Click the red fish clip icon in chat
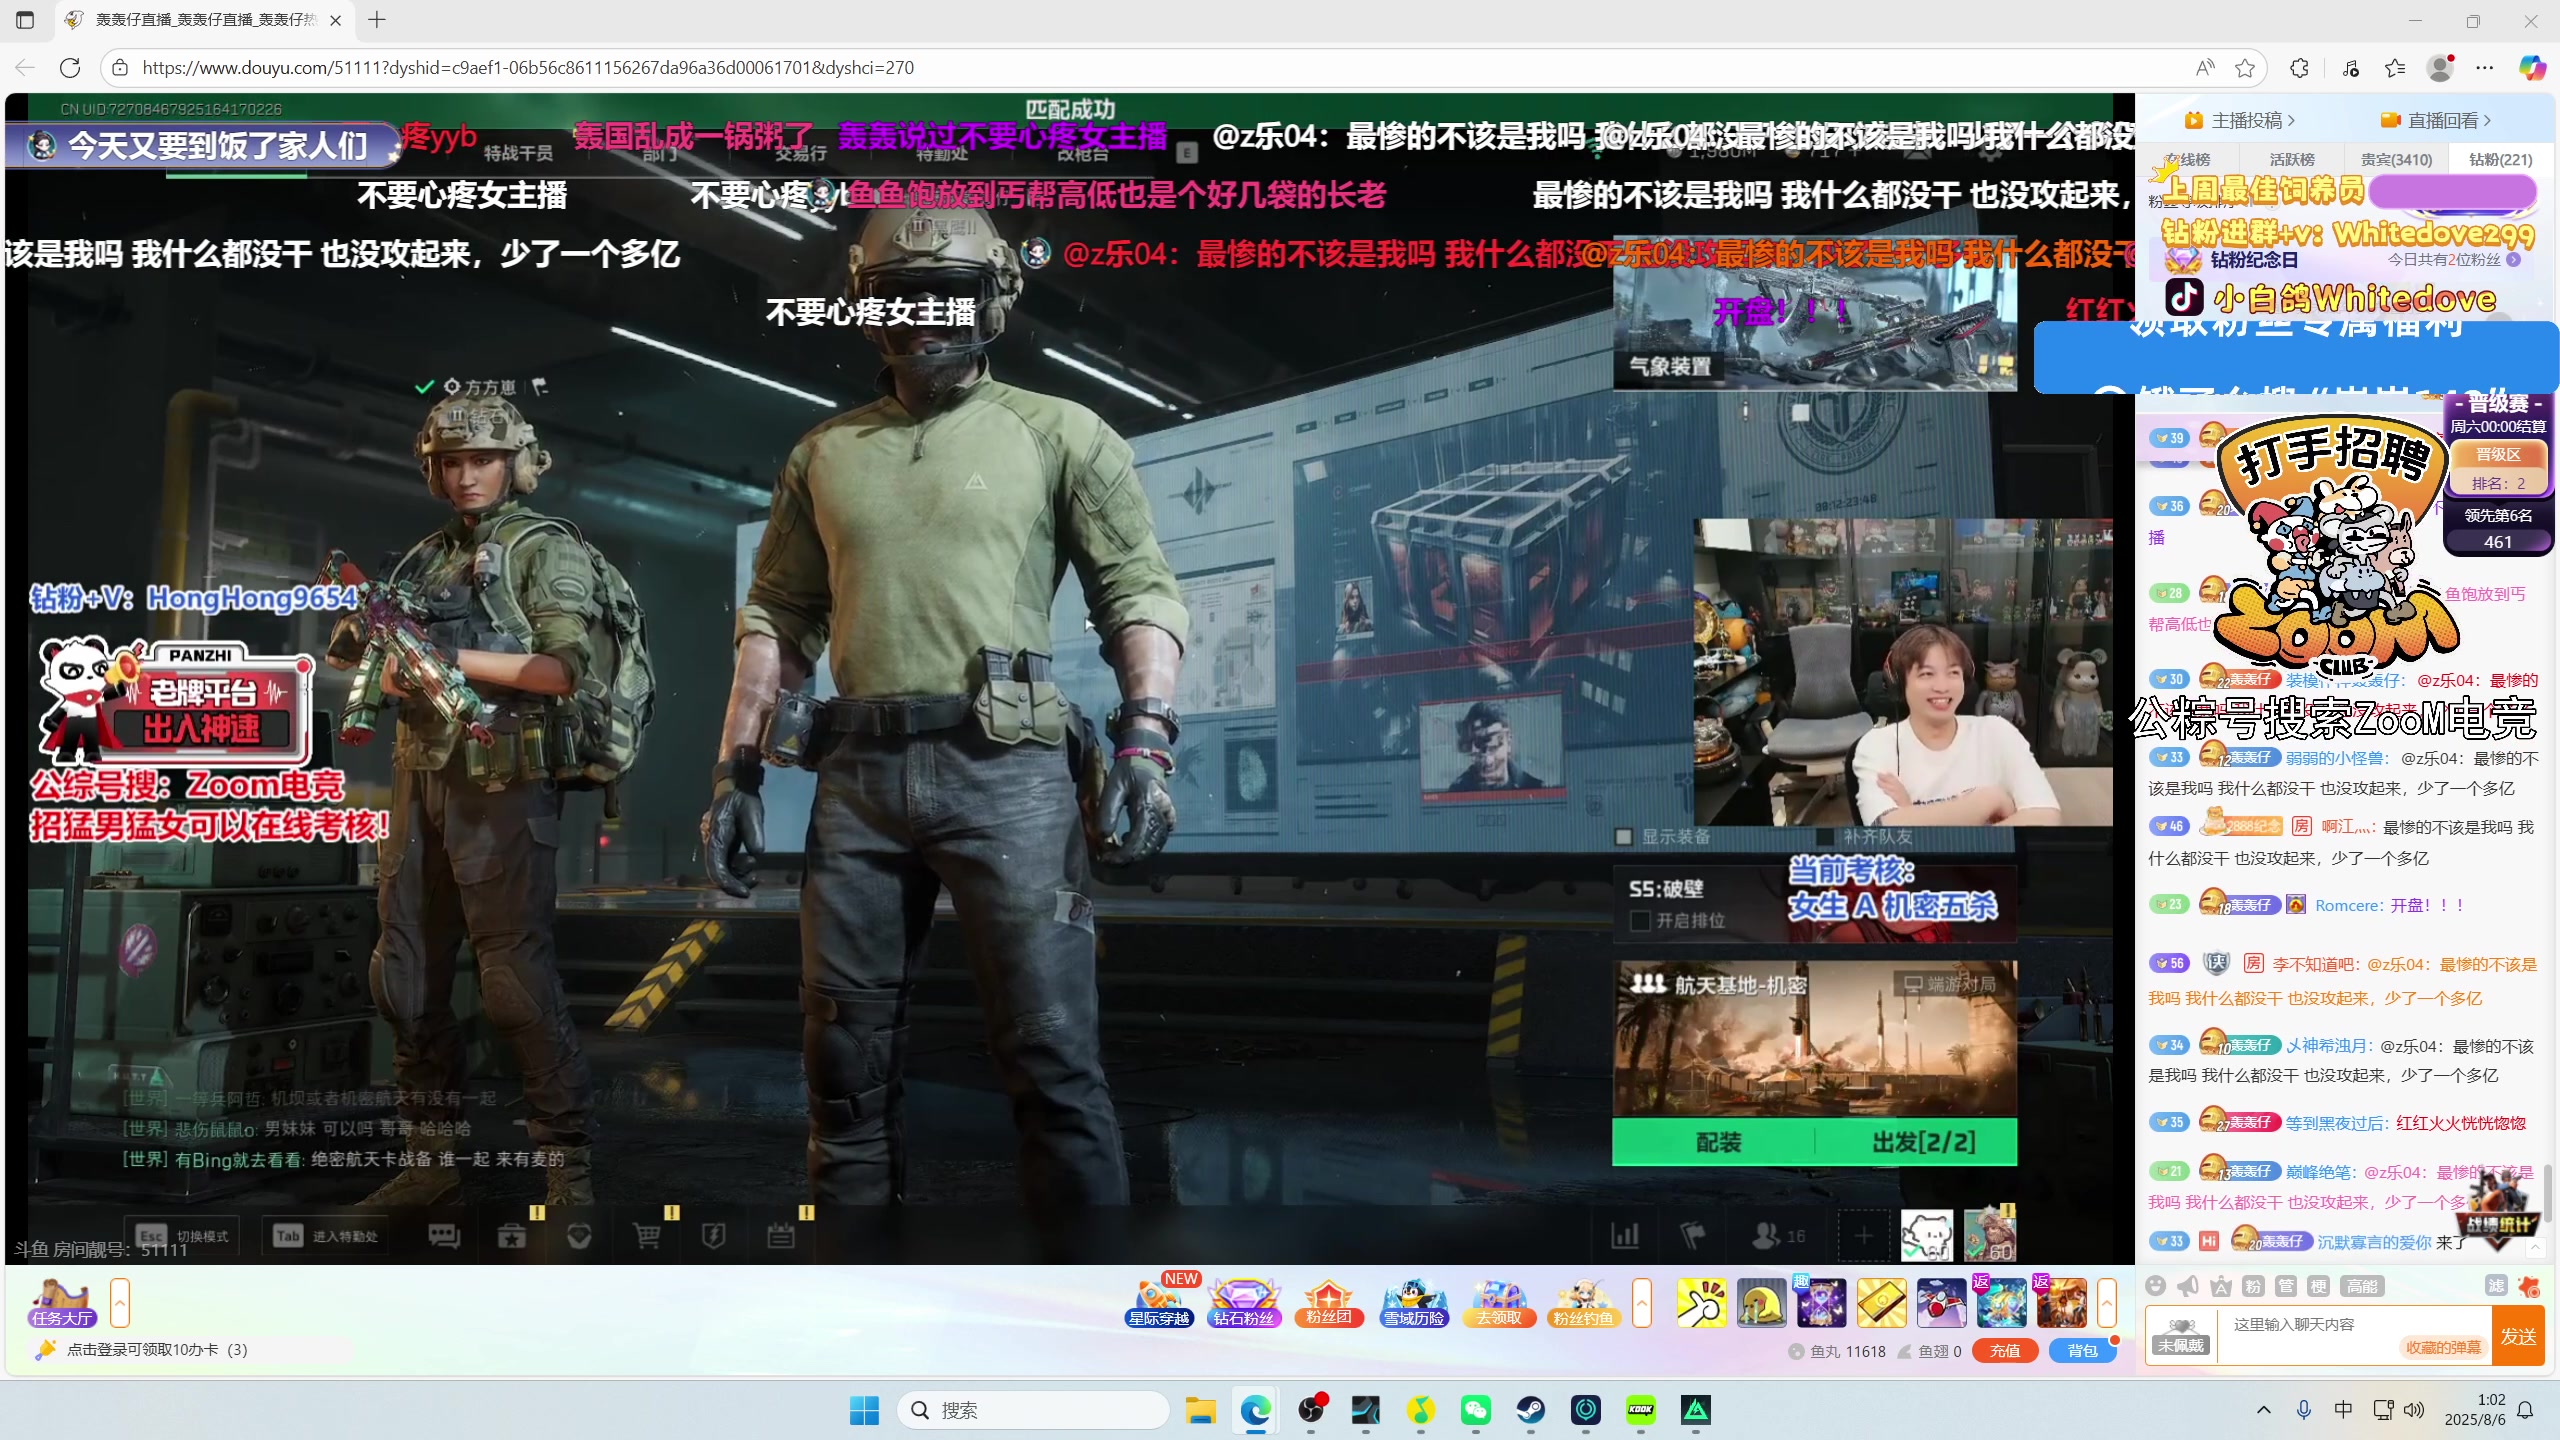The image size is (2560, 1440). point(2529,1286)
